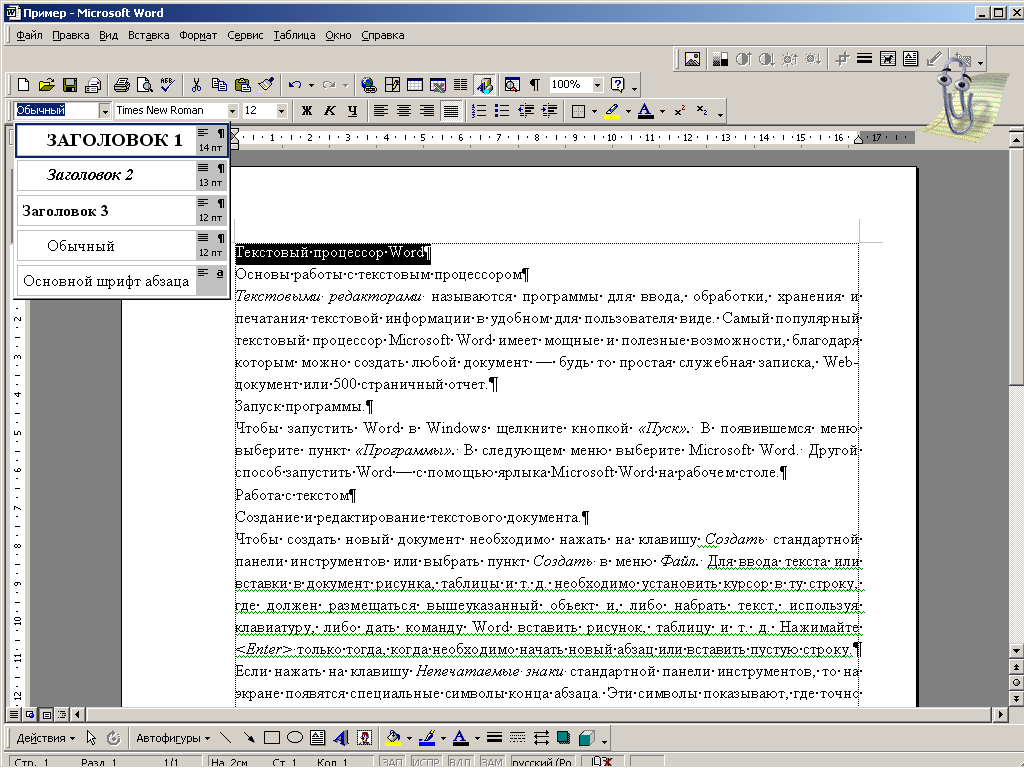1024x768 pixels.
Task: Create a new blank document
Action: click(x=24, y=85)
